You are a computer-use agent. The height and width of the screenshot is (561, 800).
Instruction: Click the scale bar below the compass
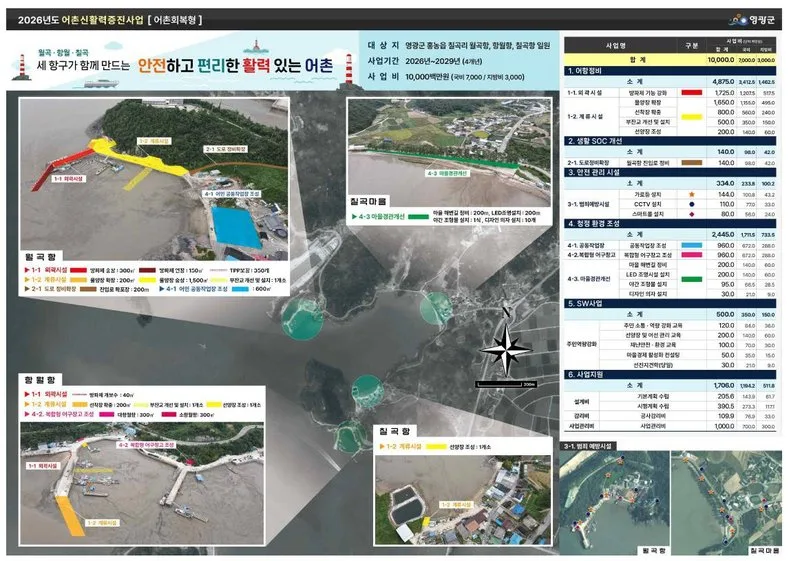[505, 385]
